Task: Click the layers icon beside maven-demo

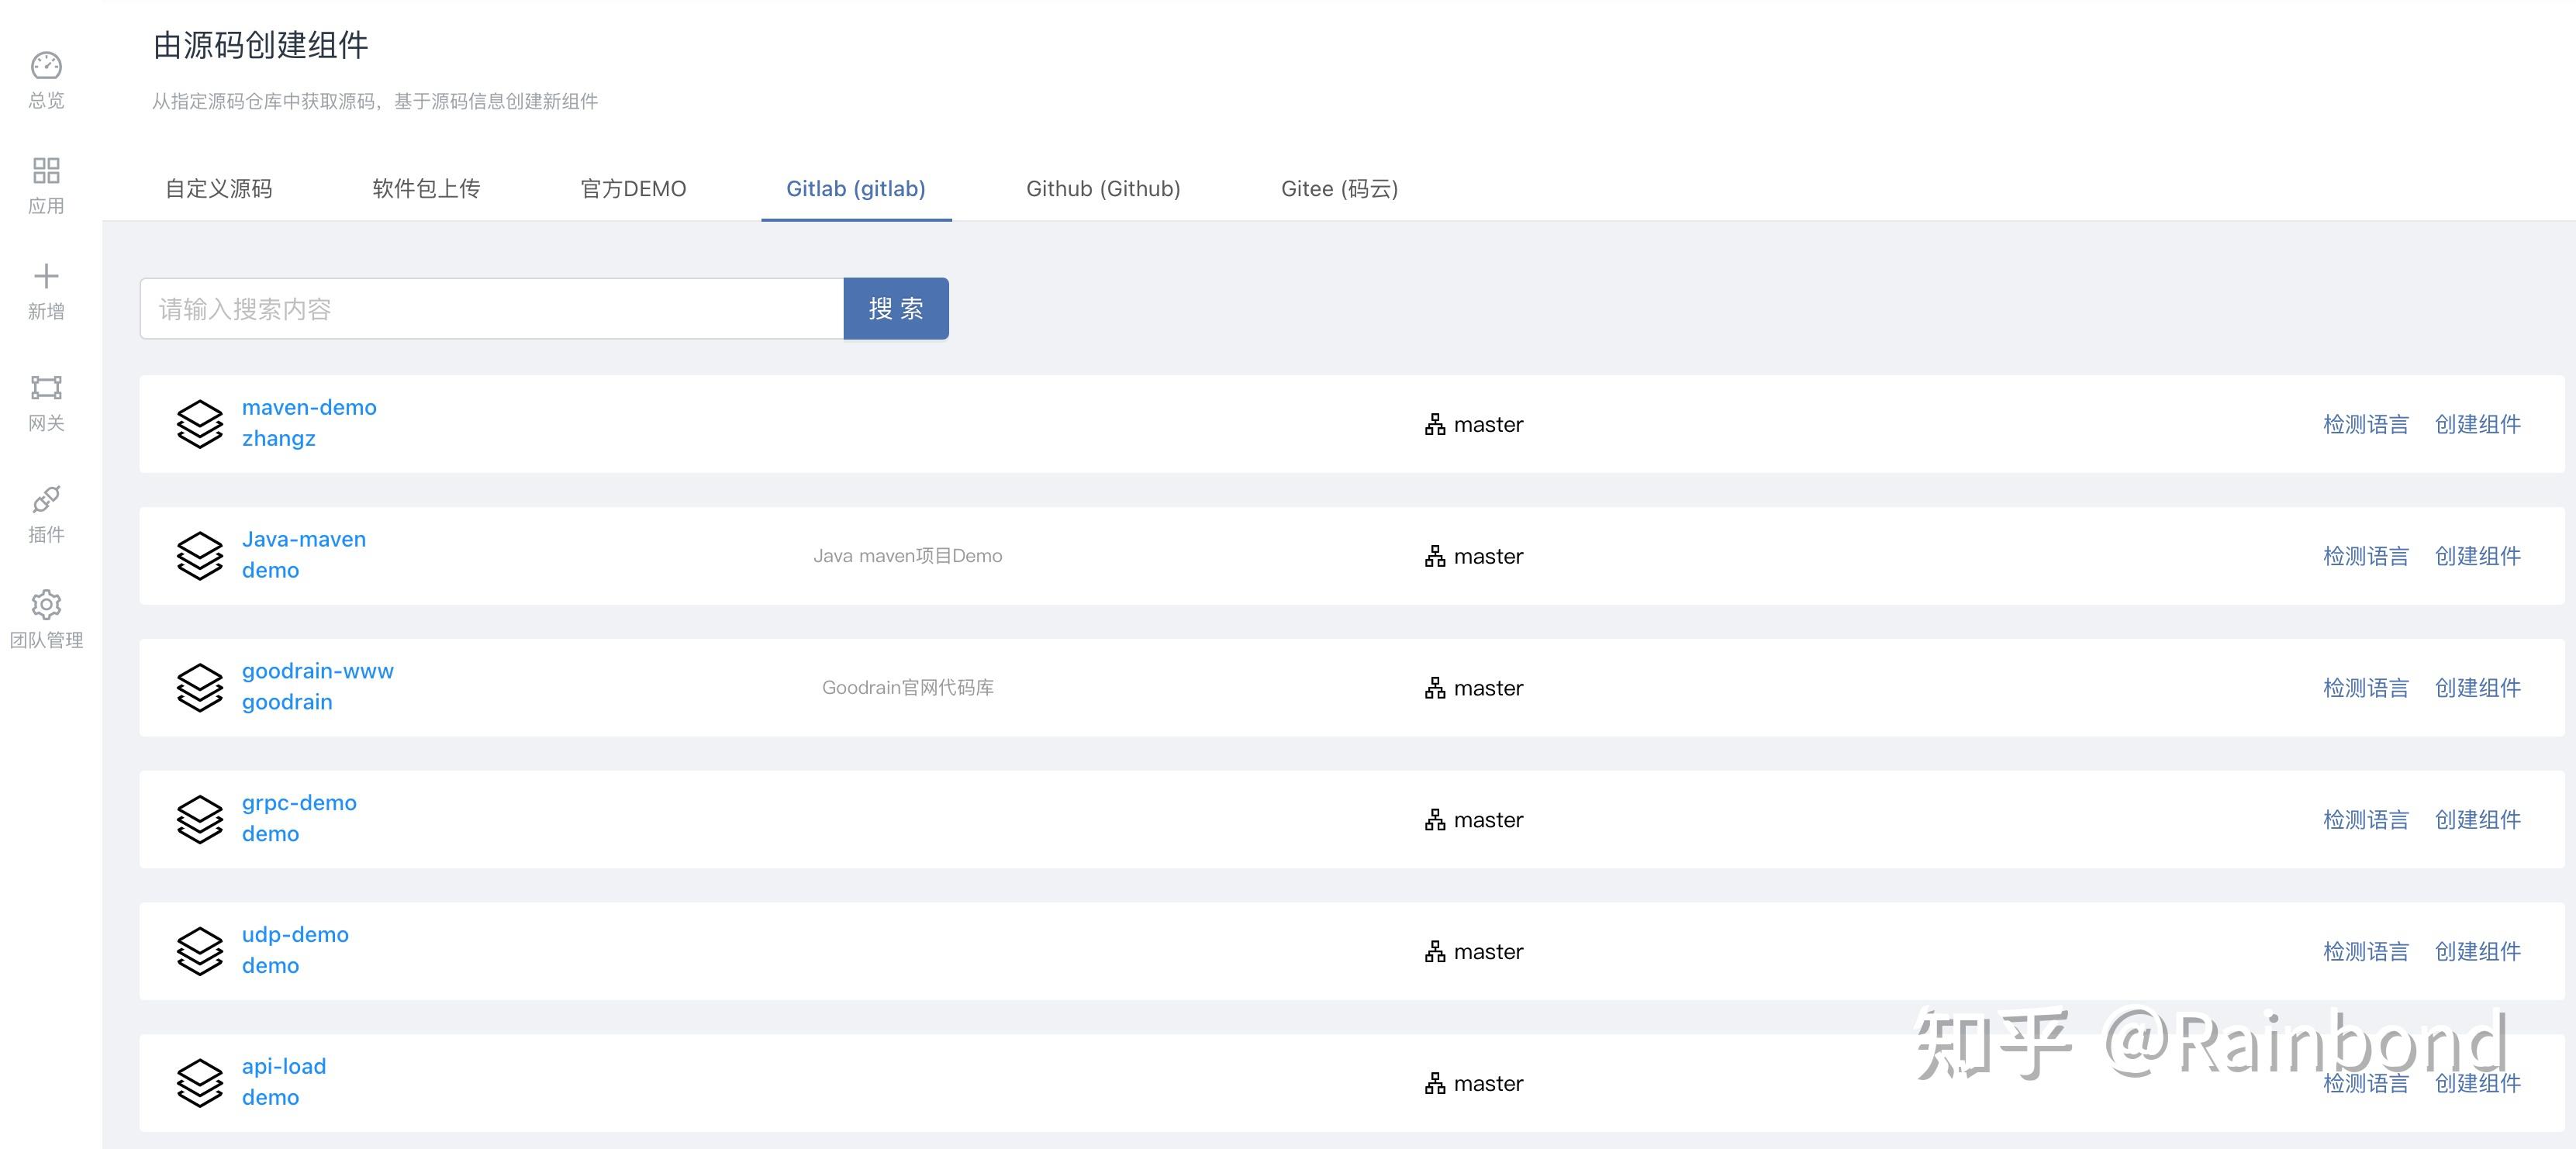Action: (200, 424)
